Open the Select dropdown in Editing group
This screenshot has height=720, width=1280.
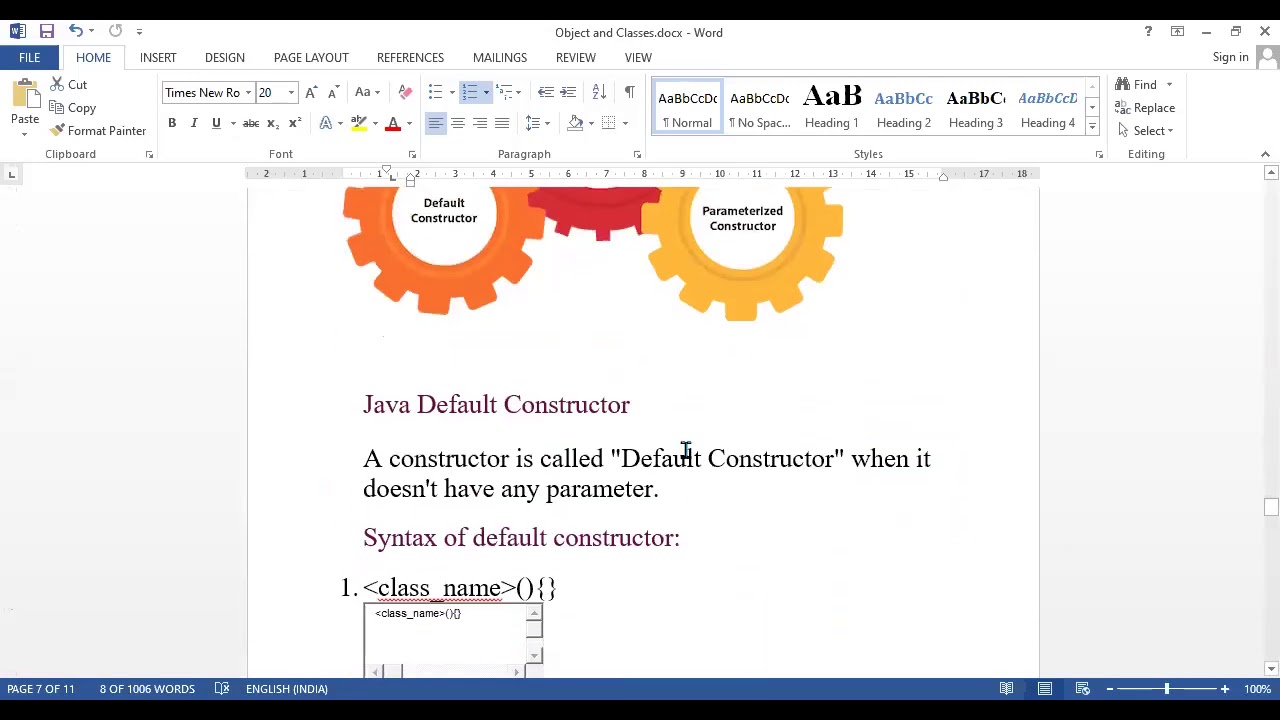pos(1146,131)
